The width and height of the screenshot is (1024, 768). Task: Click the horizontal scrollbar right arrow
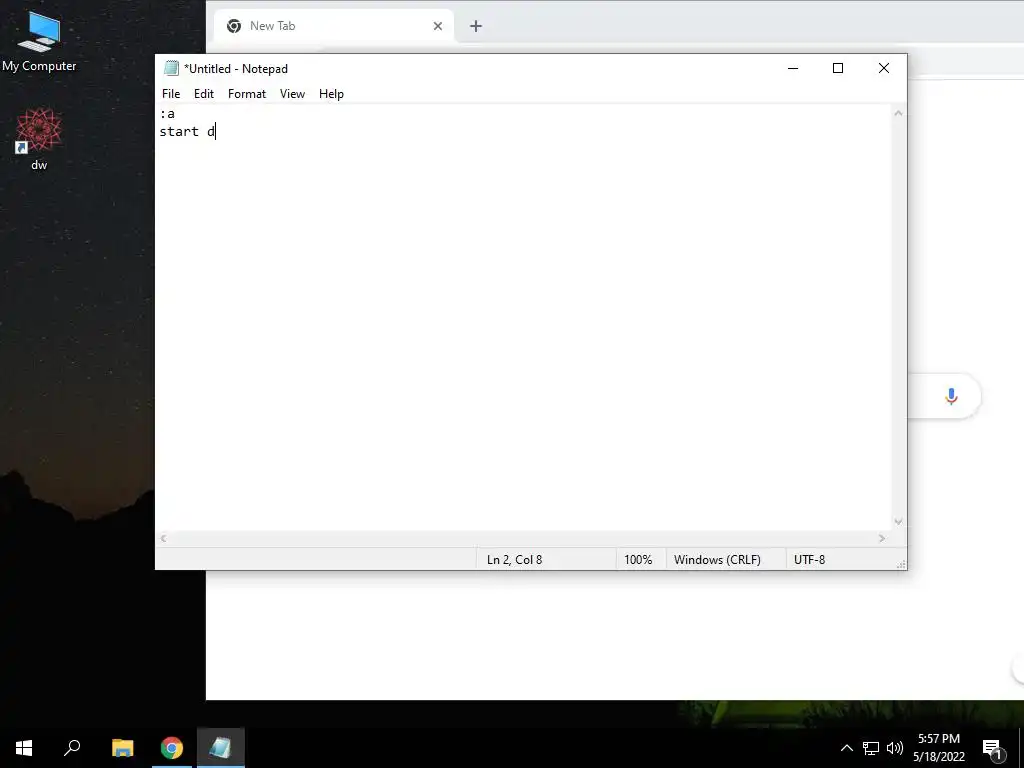tap(882, 539)
